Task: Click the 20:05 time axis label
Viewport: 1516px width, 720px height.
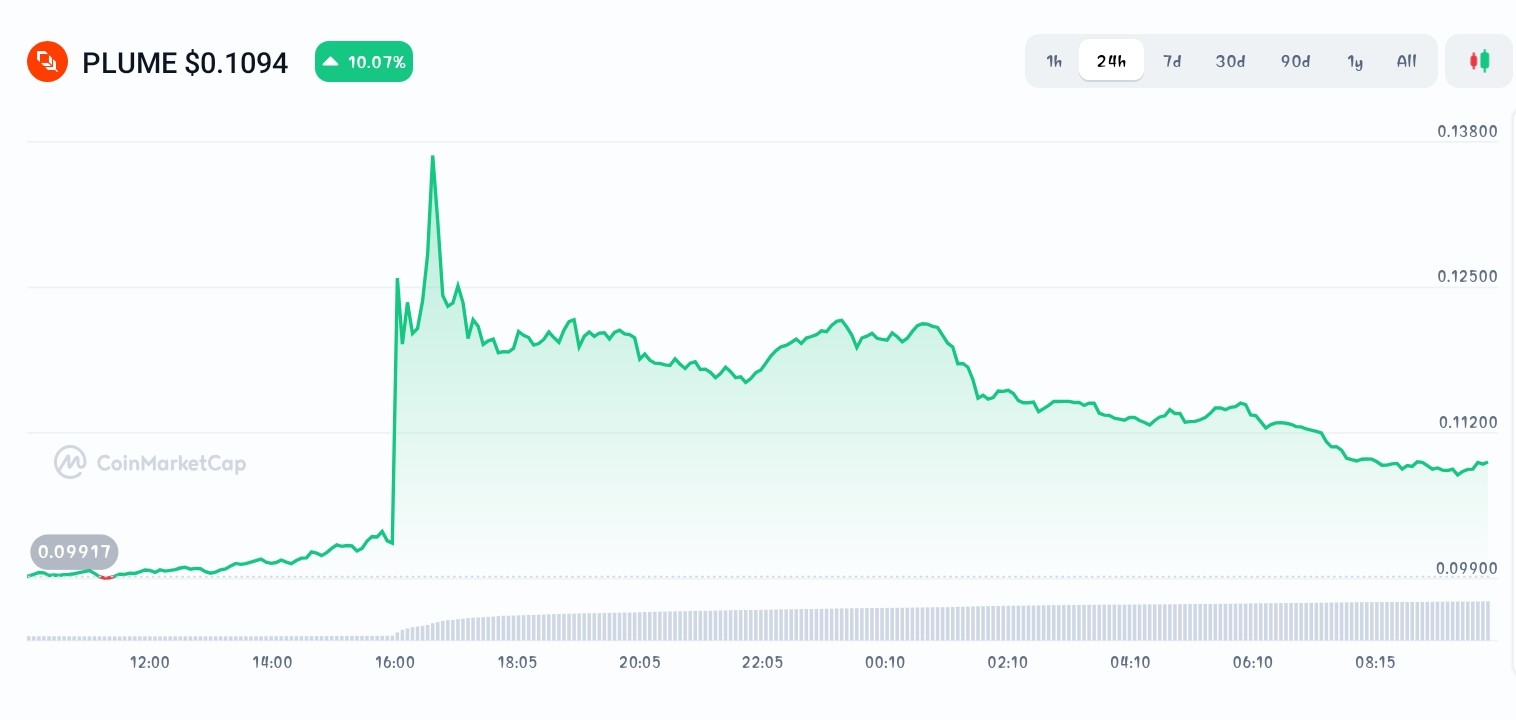Action: [x=640, y=662]
